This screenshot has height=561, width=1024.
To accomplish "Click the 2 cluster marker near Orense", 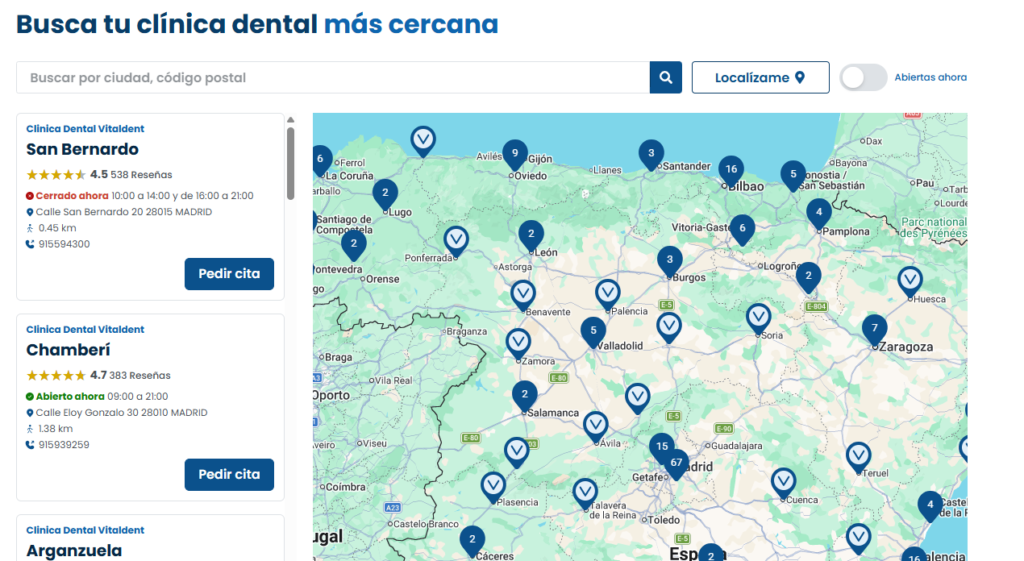I will 354,246.
